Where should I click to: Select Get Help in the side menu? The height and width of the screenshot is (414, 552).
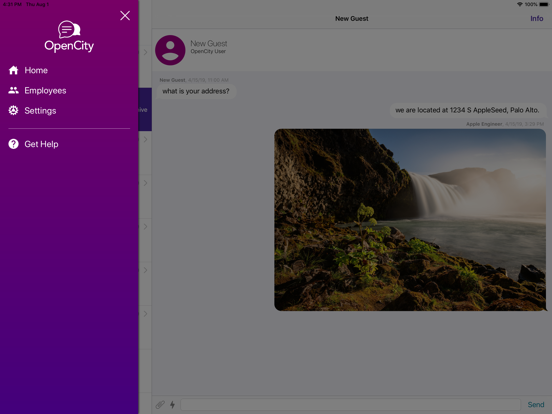[x=41, y=144]
